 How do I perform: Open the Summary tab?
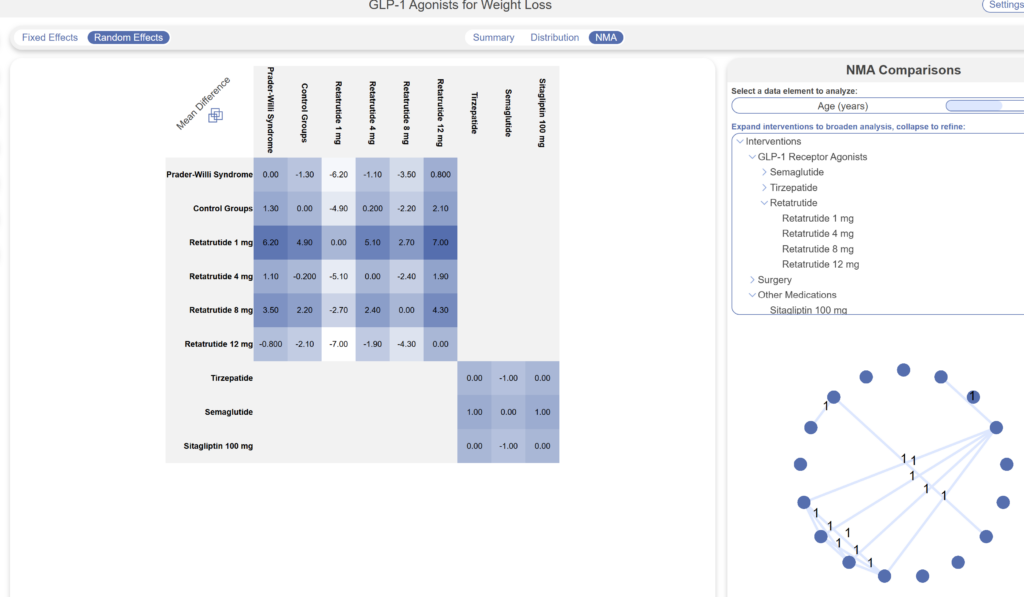493,37
